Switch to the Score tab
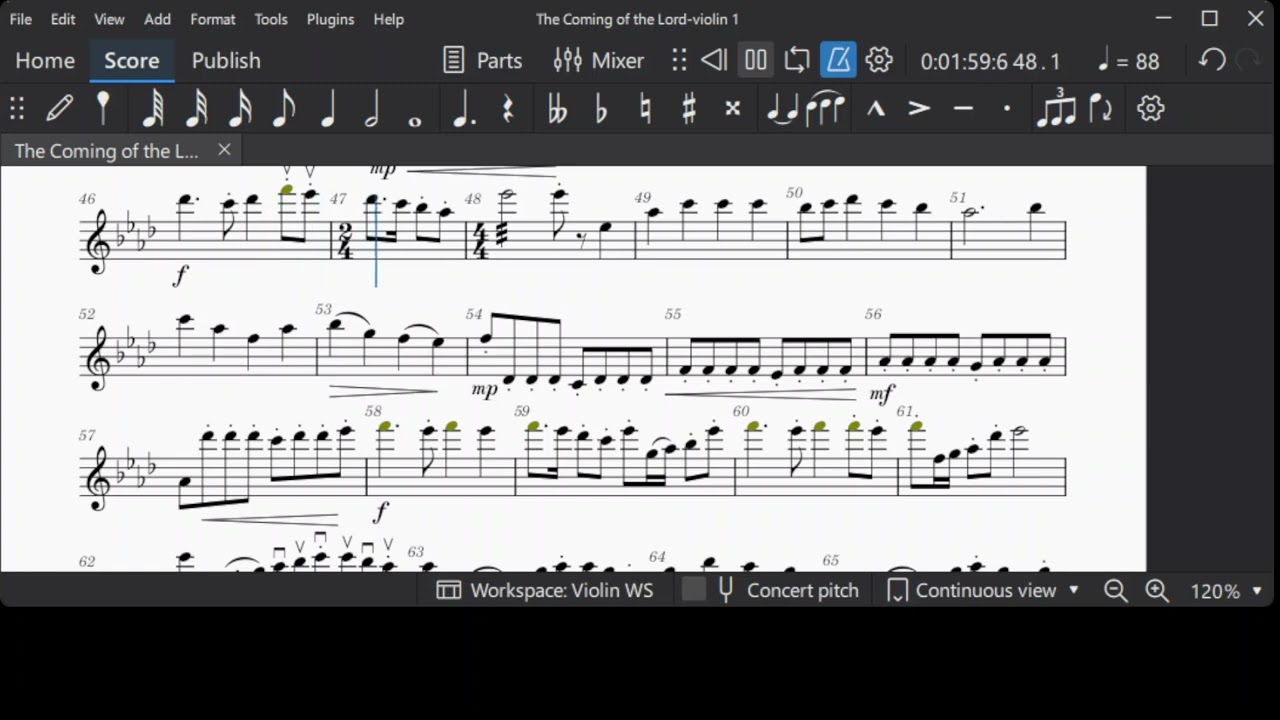Screen dimensions: 1280x720 click(x=132, y=60)
